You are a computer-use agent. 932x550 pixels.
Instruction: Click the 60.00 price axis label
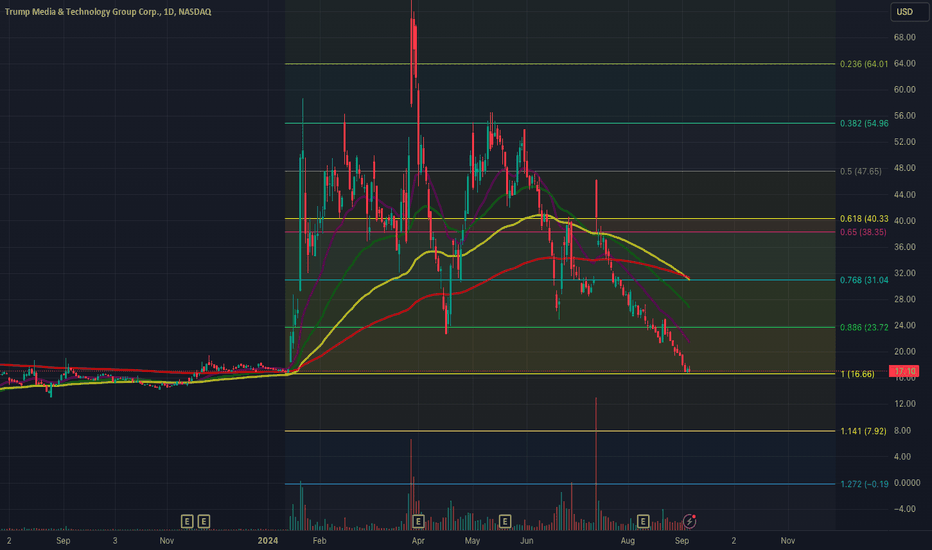point(904,90)
